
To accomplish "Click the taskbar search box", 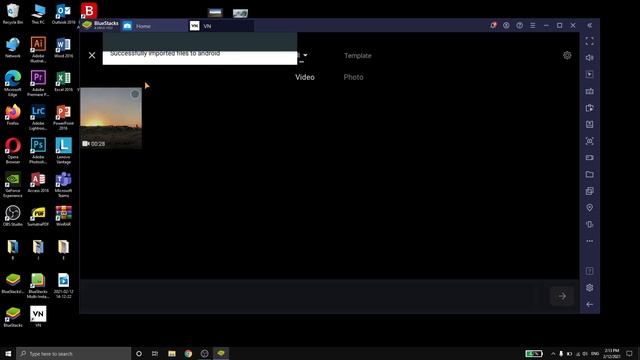I will pyautogui.click(x=73, y=353).
